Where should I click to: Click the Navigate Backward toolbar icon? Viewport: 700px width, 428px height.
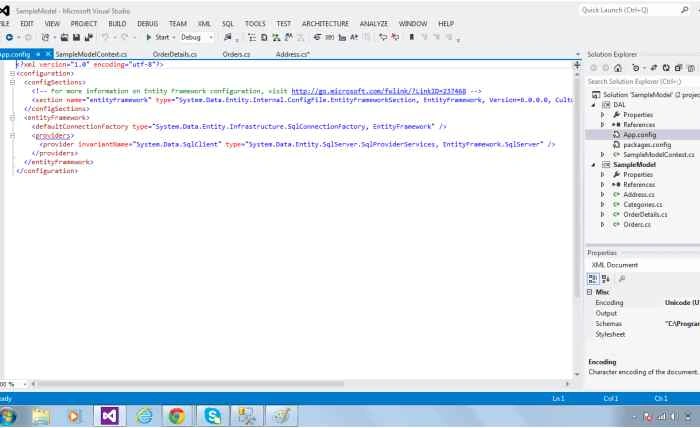[9, 37]
